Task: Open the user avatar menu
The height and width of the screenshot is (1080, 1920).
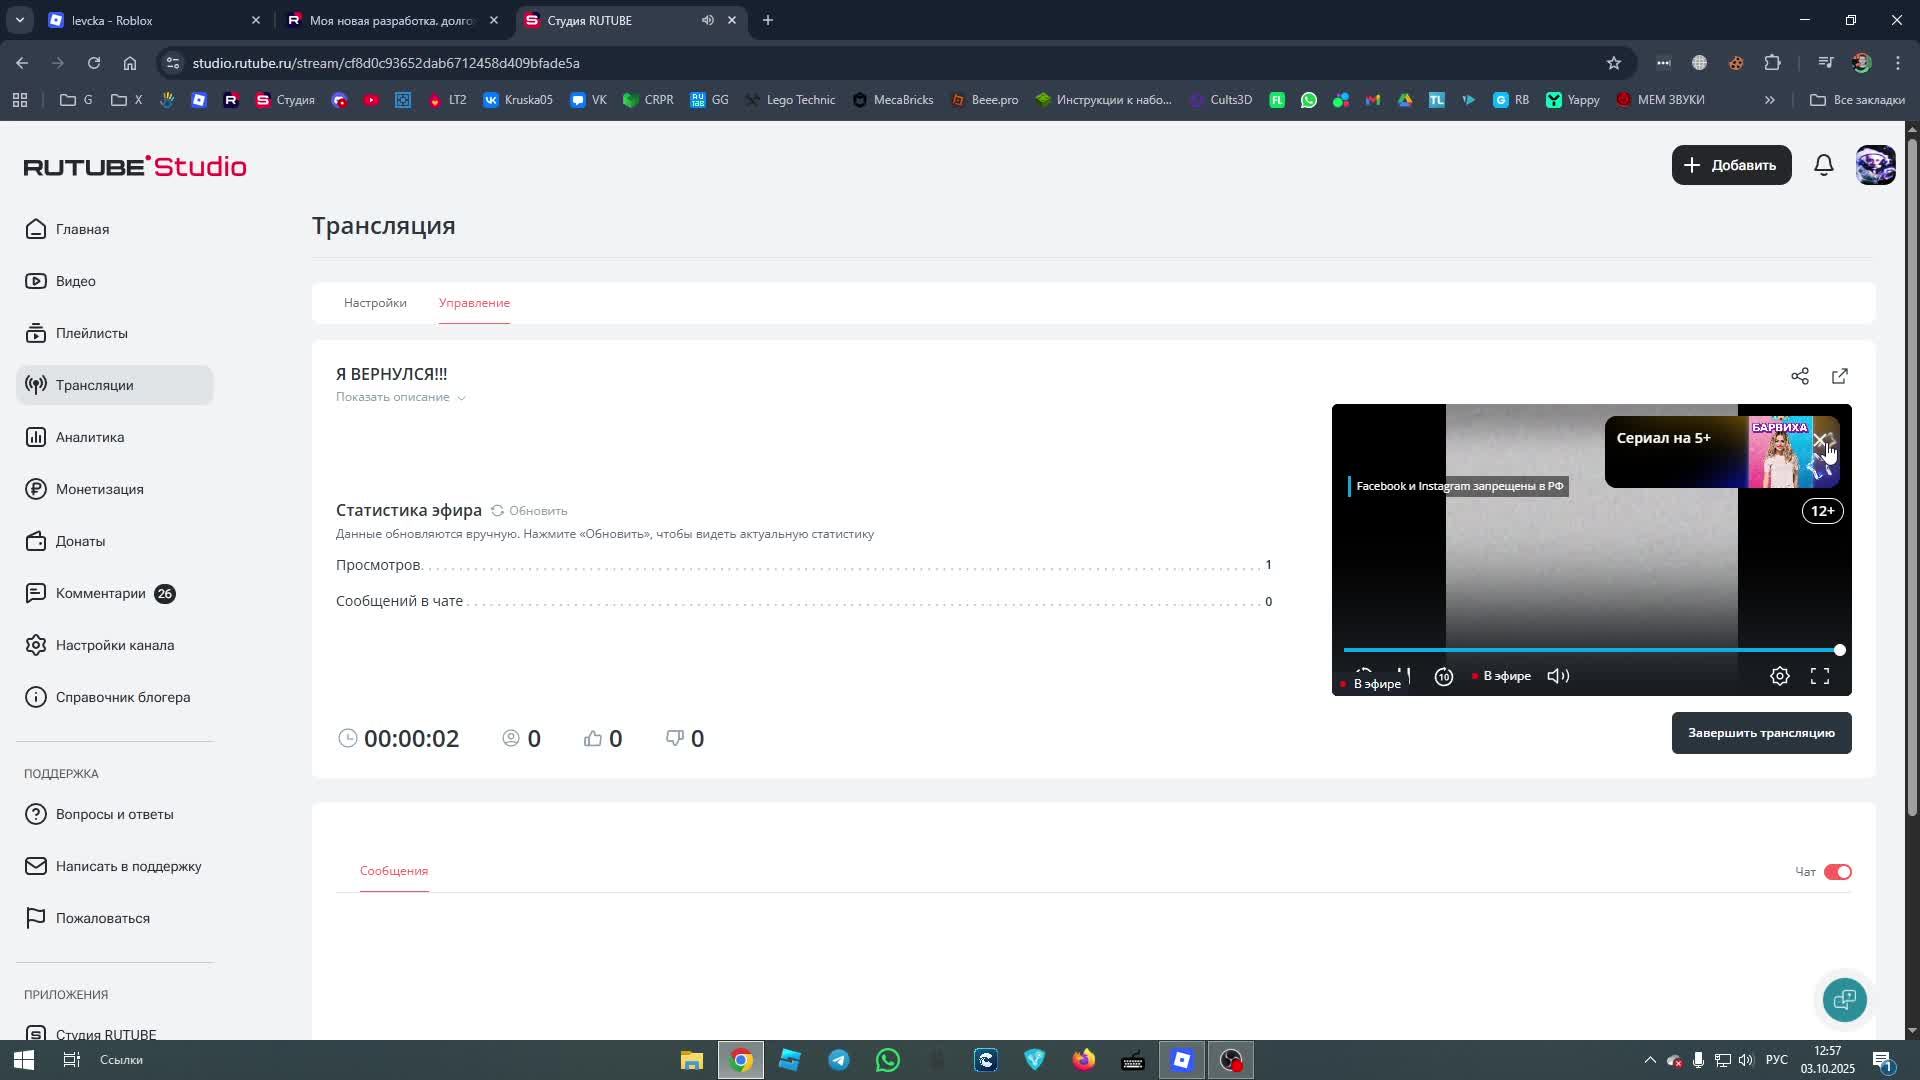Action: click(x=1876, y=165)
